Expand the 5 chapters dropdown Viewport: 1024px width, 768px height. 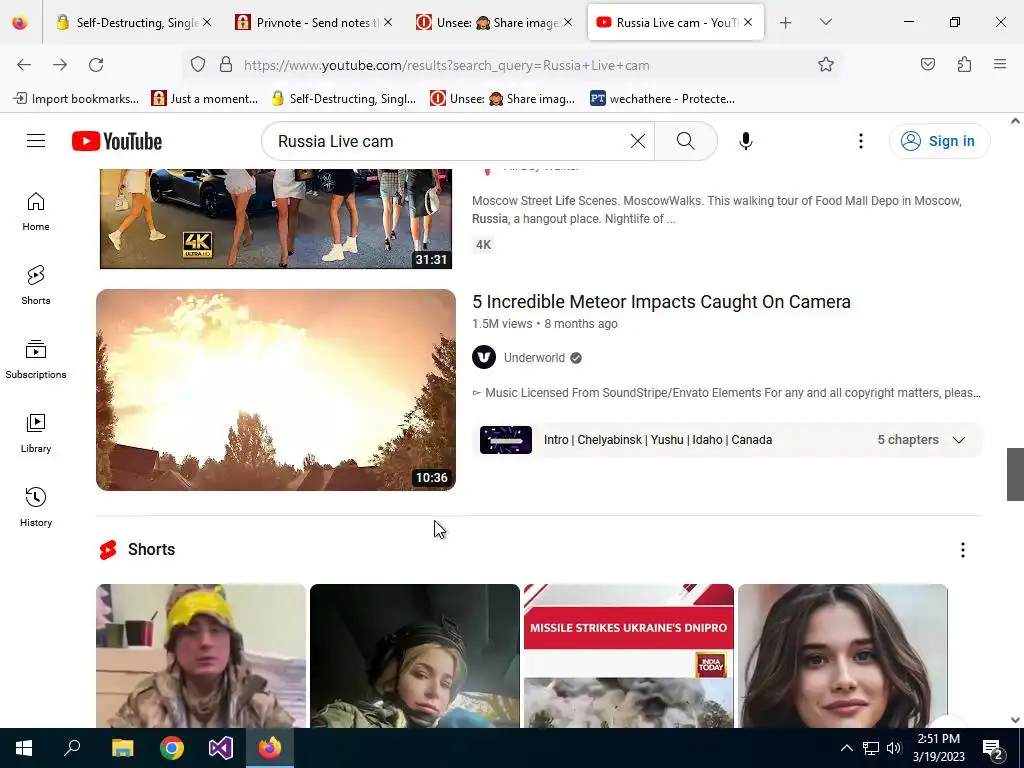[958, 440]
